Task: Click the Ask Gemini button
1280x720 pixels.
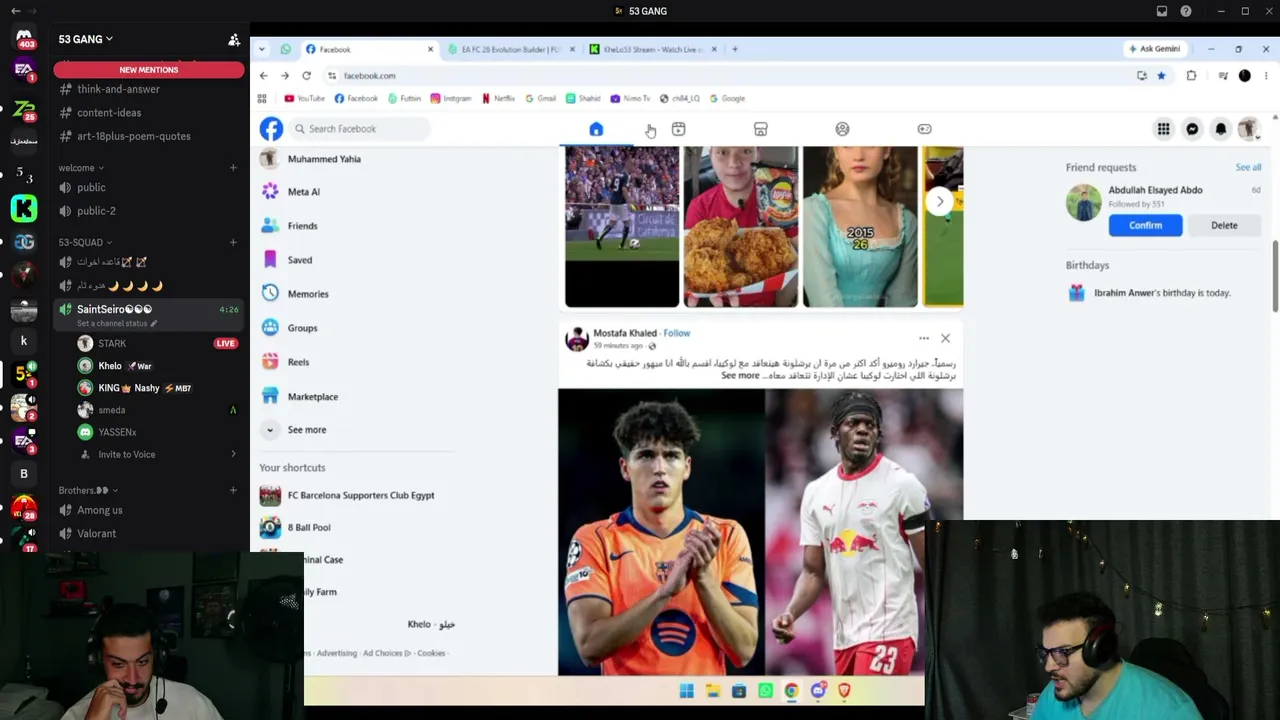Action: (x=1154, y=49)
